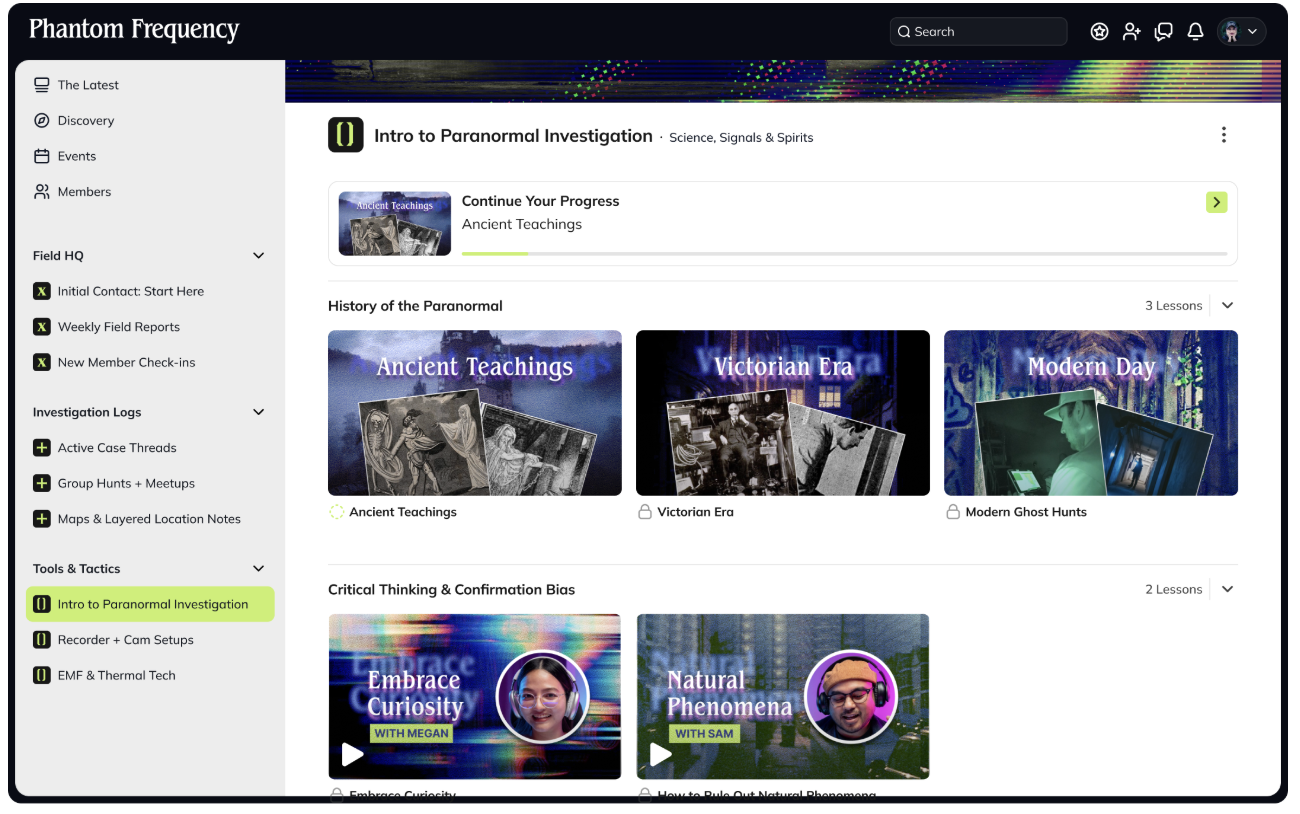
Task: Open the Members directory
Action: pyautogui.click(x=84, y=192)
